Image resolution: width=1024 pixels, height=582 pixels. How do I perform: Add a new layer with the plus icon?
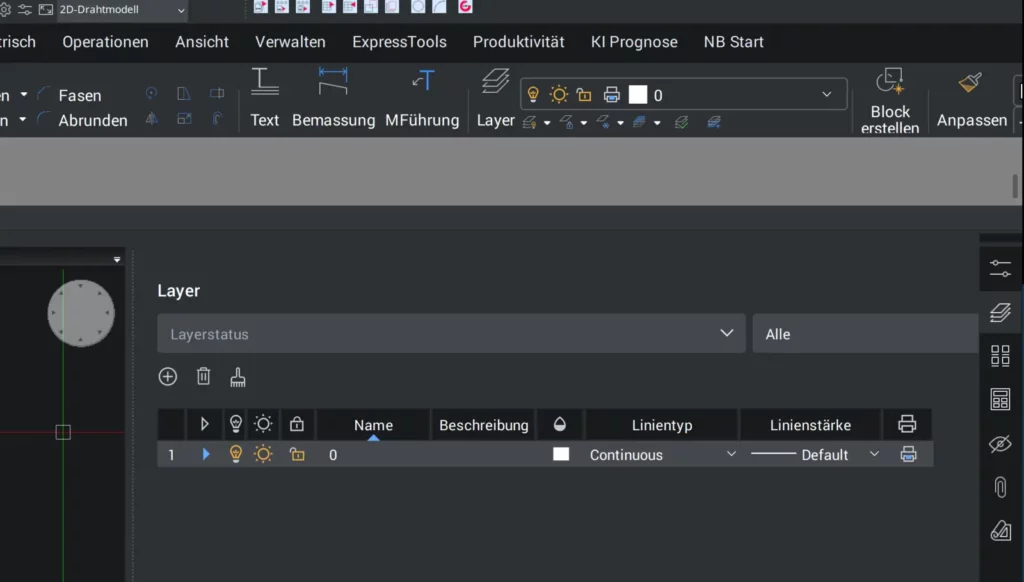[168, 376]
